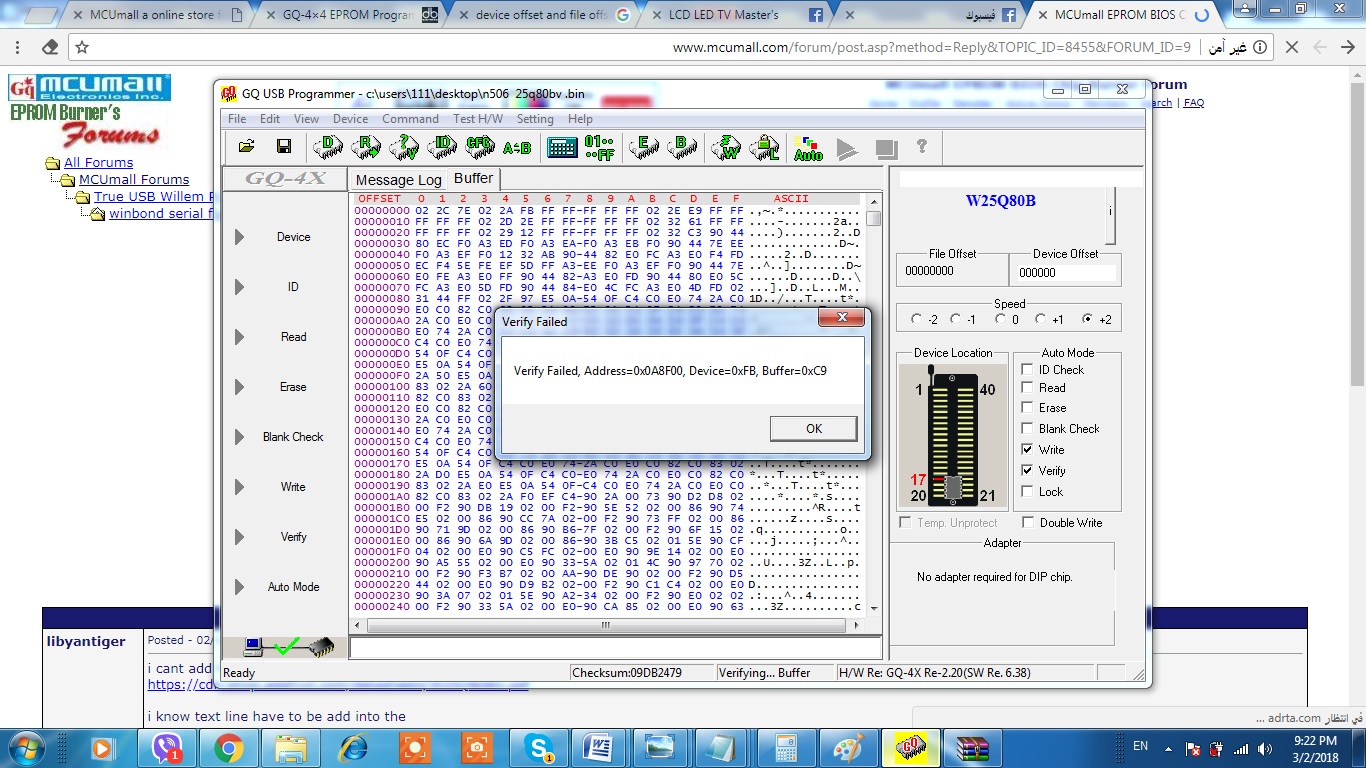Image resolution: width=1366 pixels, height=768 pixels.
Task: Enable the ID Check checkbox
Action: click(1027, 369)
